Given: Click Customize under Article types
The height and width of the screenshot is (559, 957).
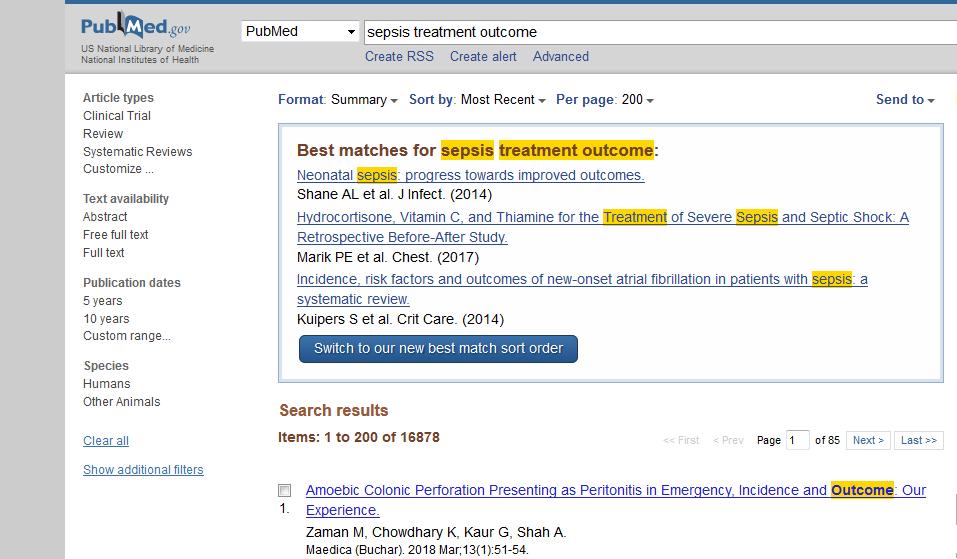Looking at the screenshot, I should coord(118,169).
